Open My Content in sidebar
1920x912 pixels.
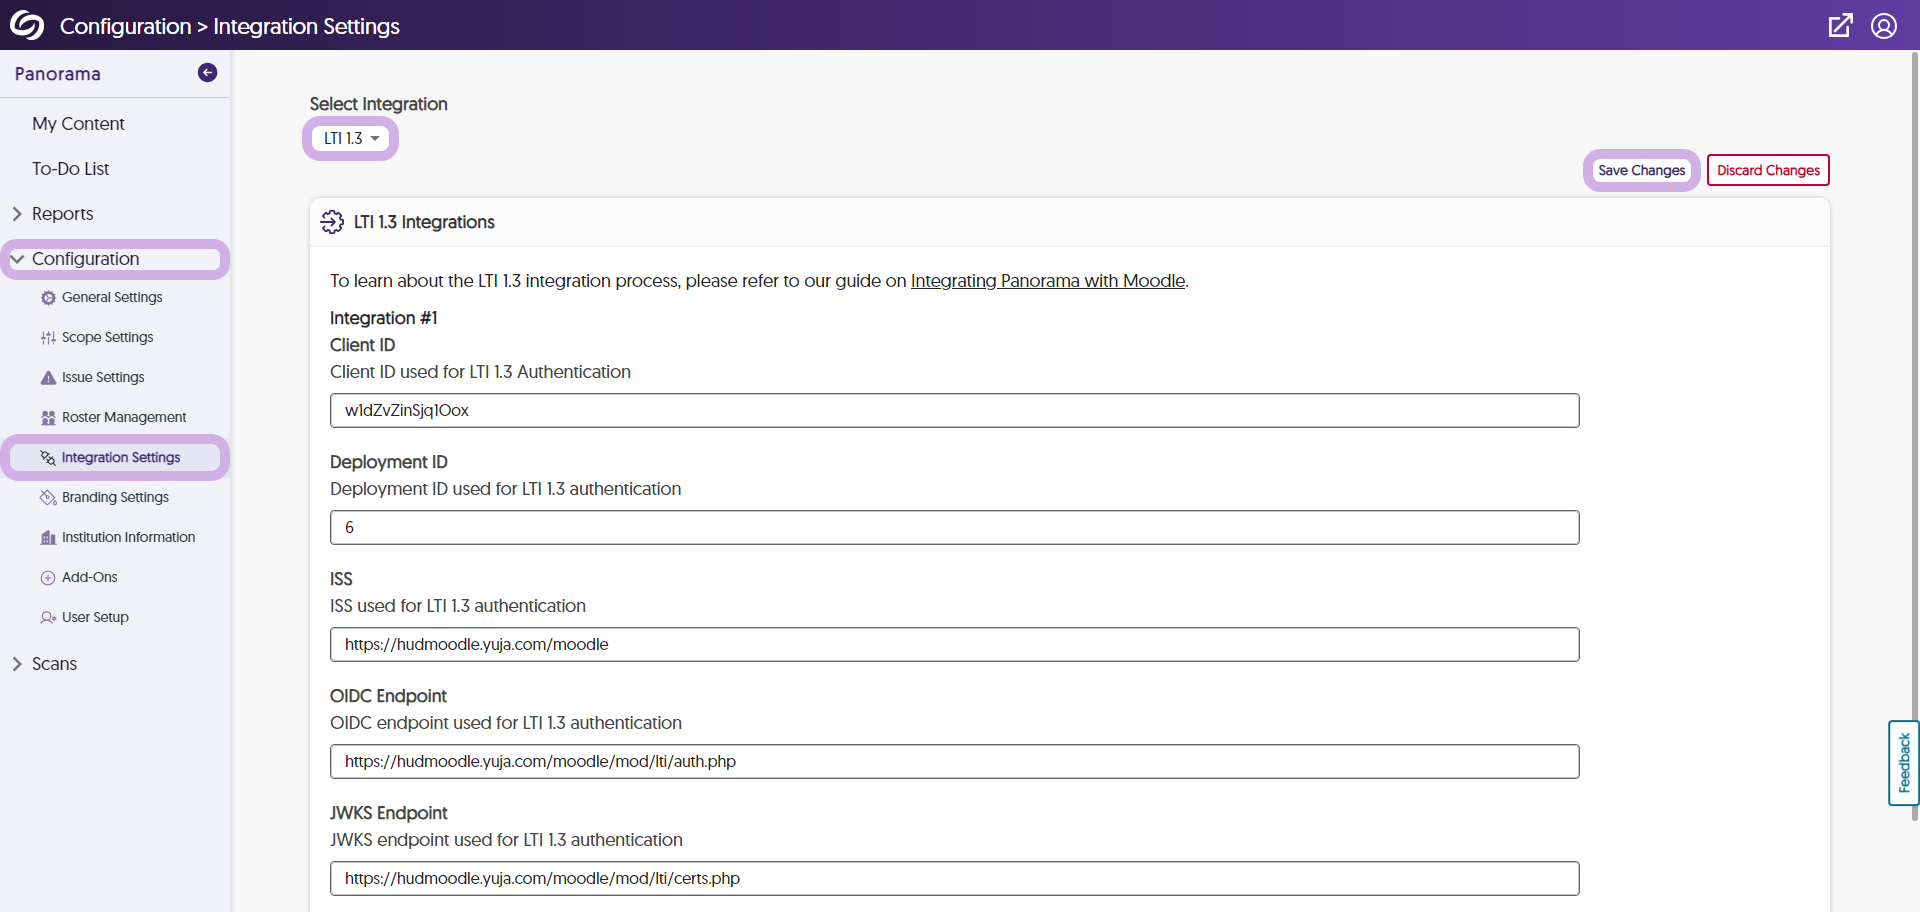click(78, 124)
